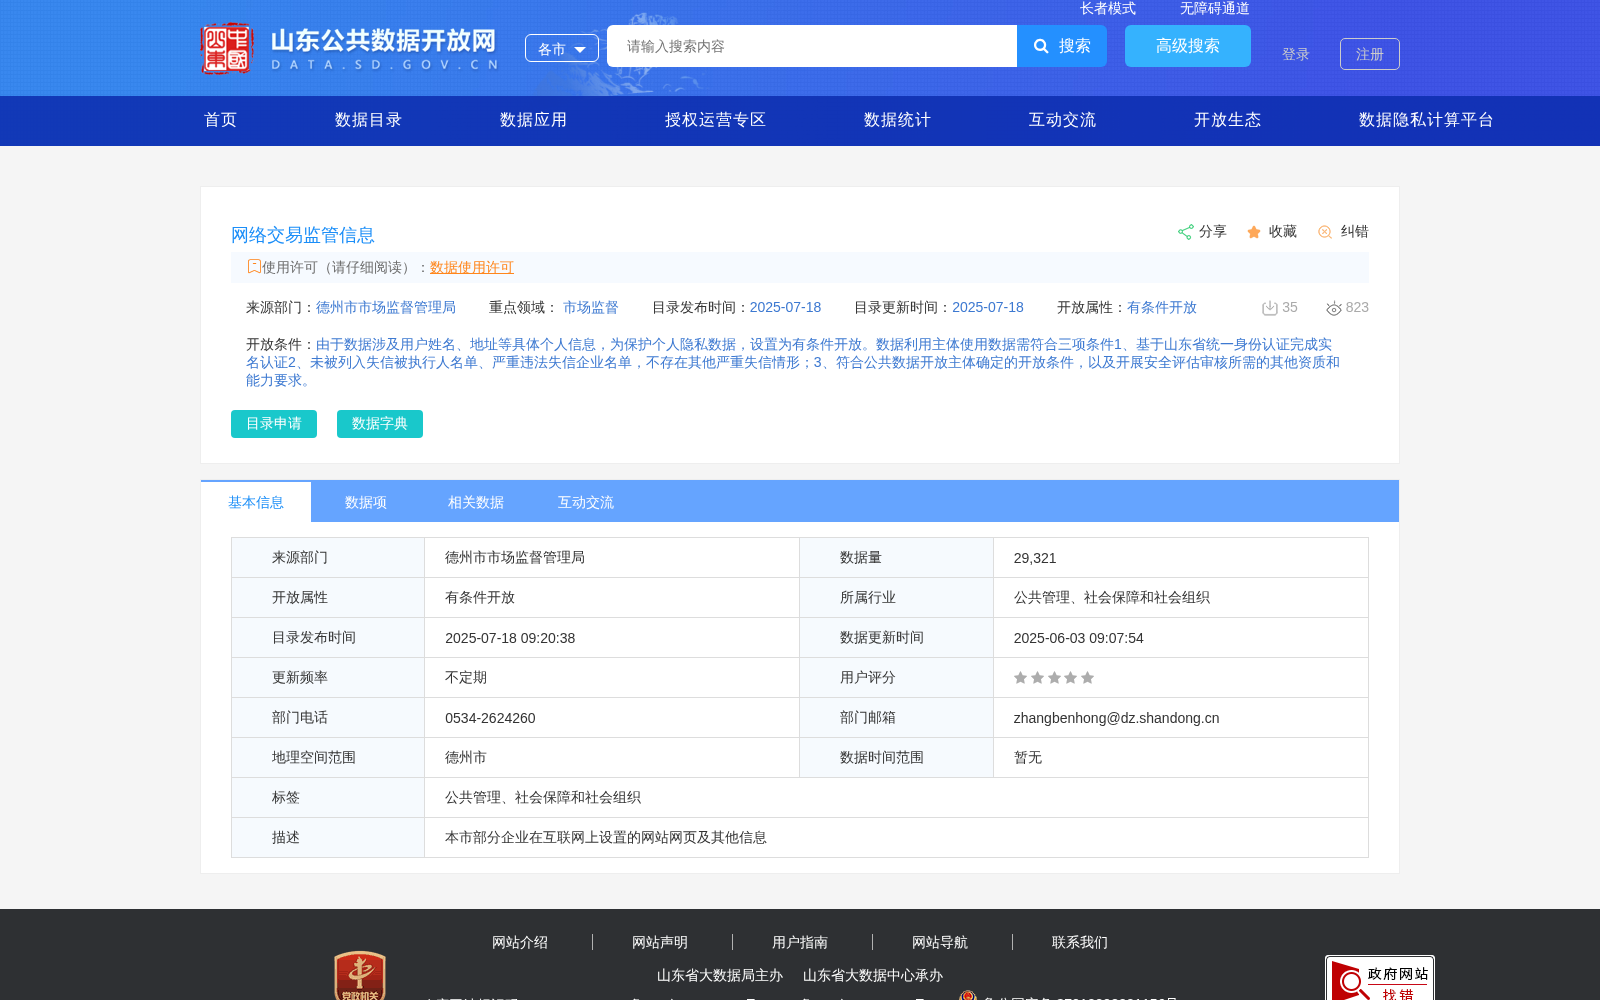Open 无障碍通道 accessibility channel
Screen dimensions: 1600x1000
(x=1215, y=9)
